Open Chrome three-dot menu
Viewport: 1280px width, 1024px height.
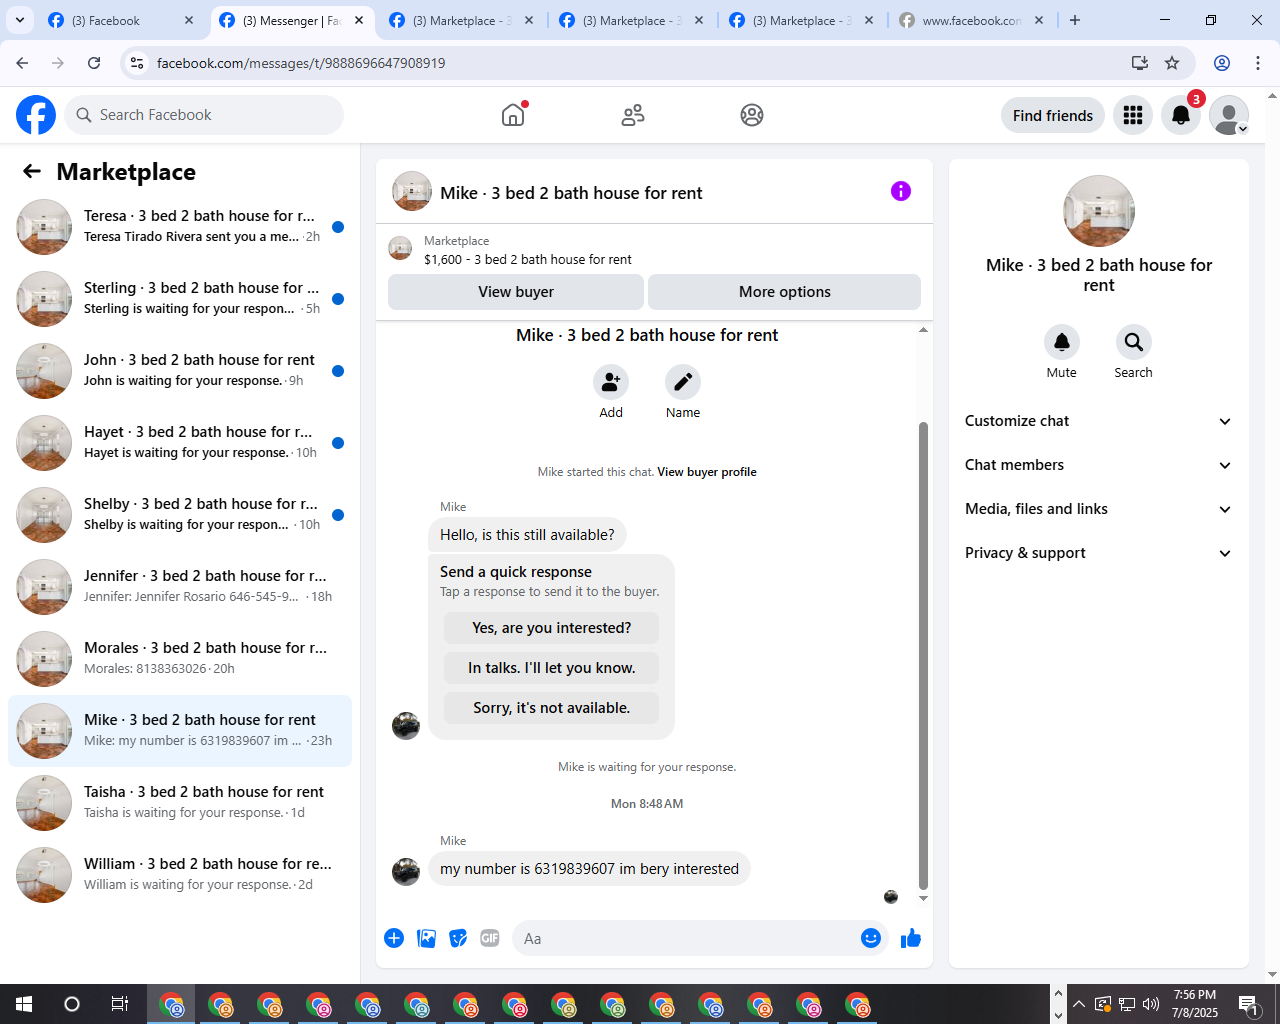(x=1258, y=63)
